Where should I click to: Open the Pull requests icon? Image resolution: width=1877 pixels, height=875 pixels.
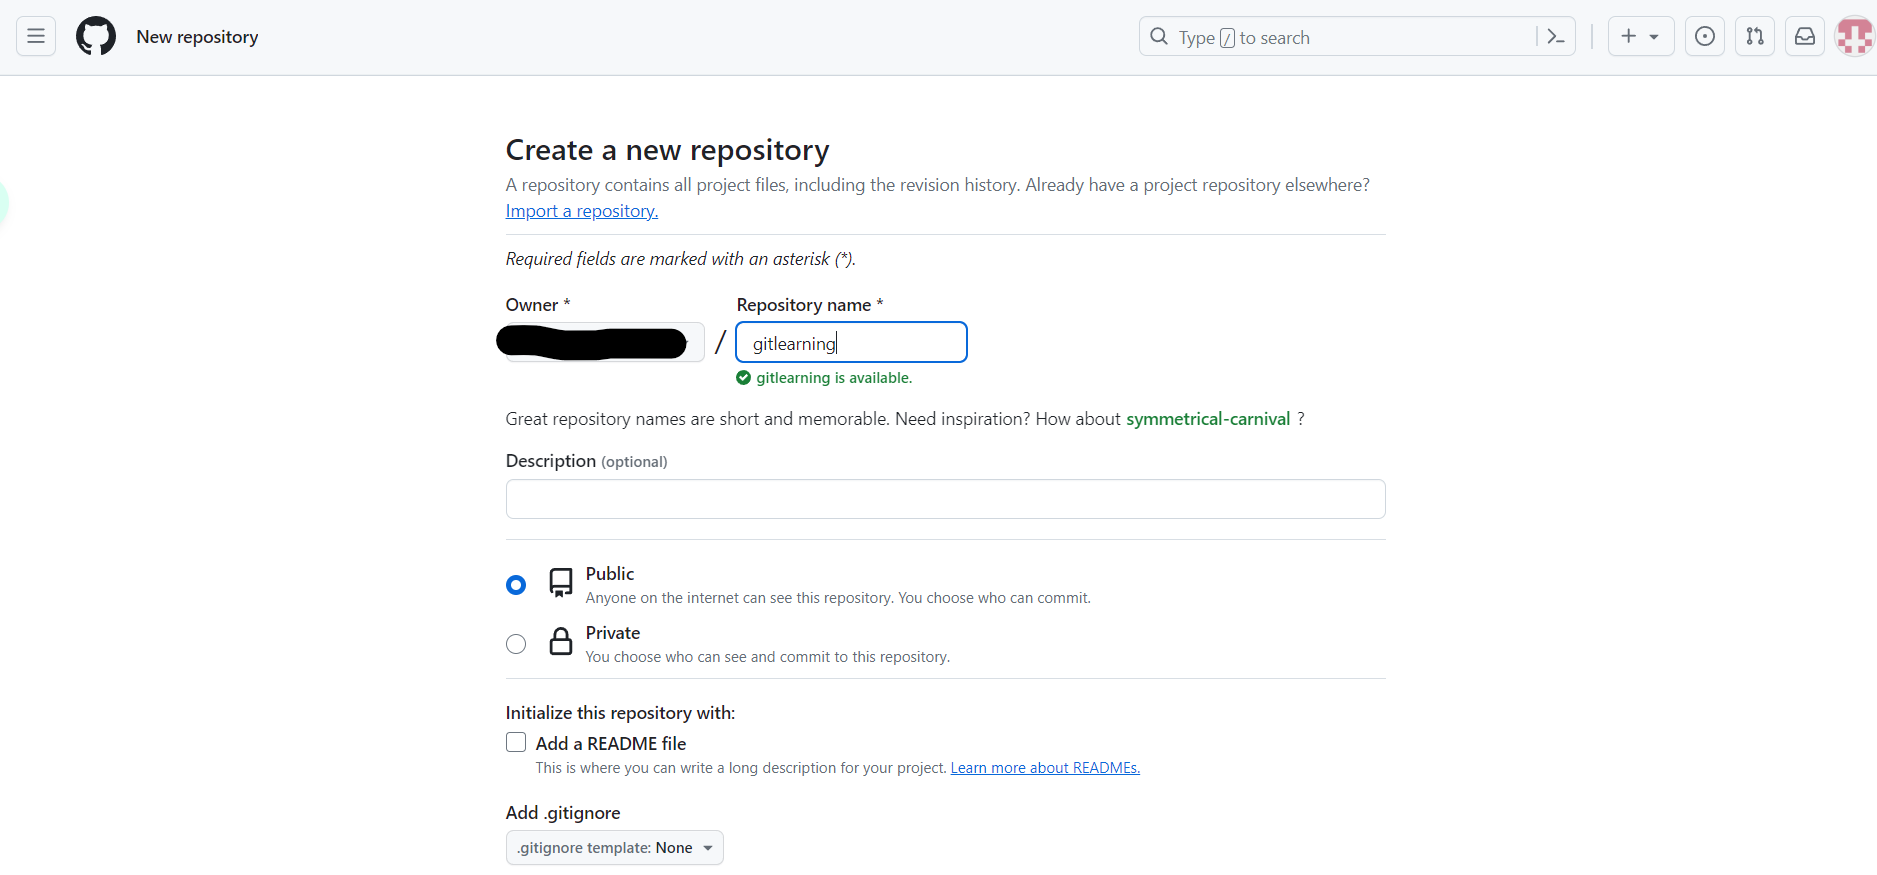[x=1754, y=37]
